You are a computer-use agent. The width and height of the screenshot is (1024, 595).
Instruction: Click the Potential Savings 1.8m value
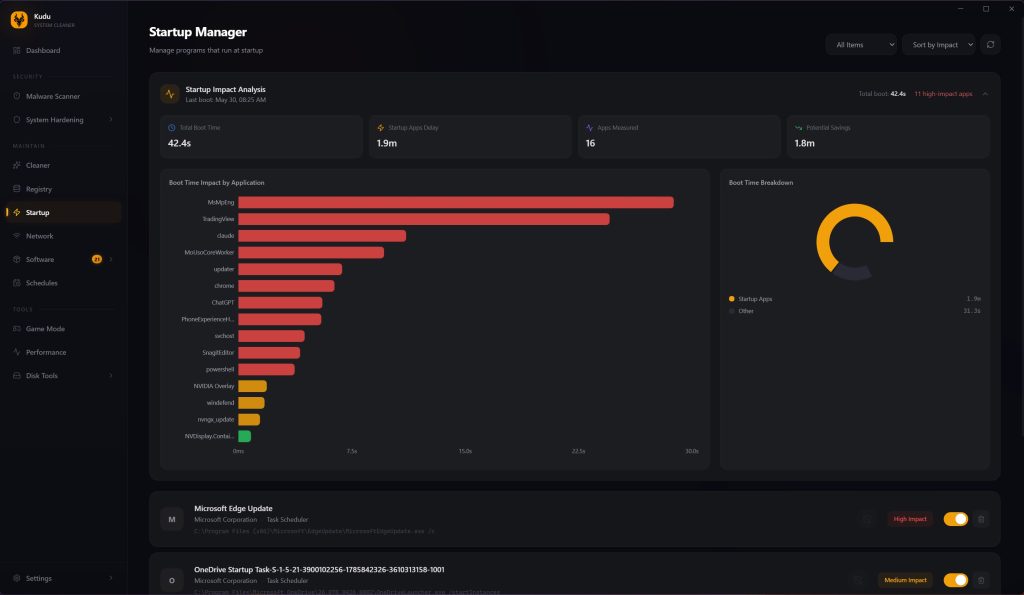click(805, 143)
